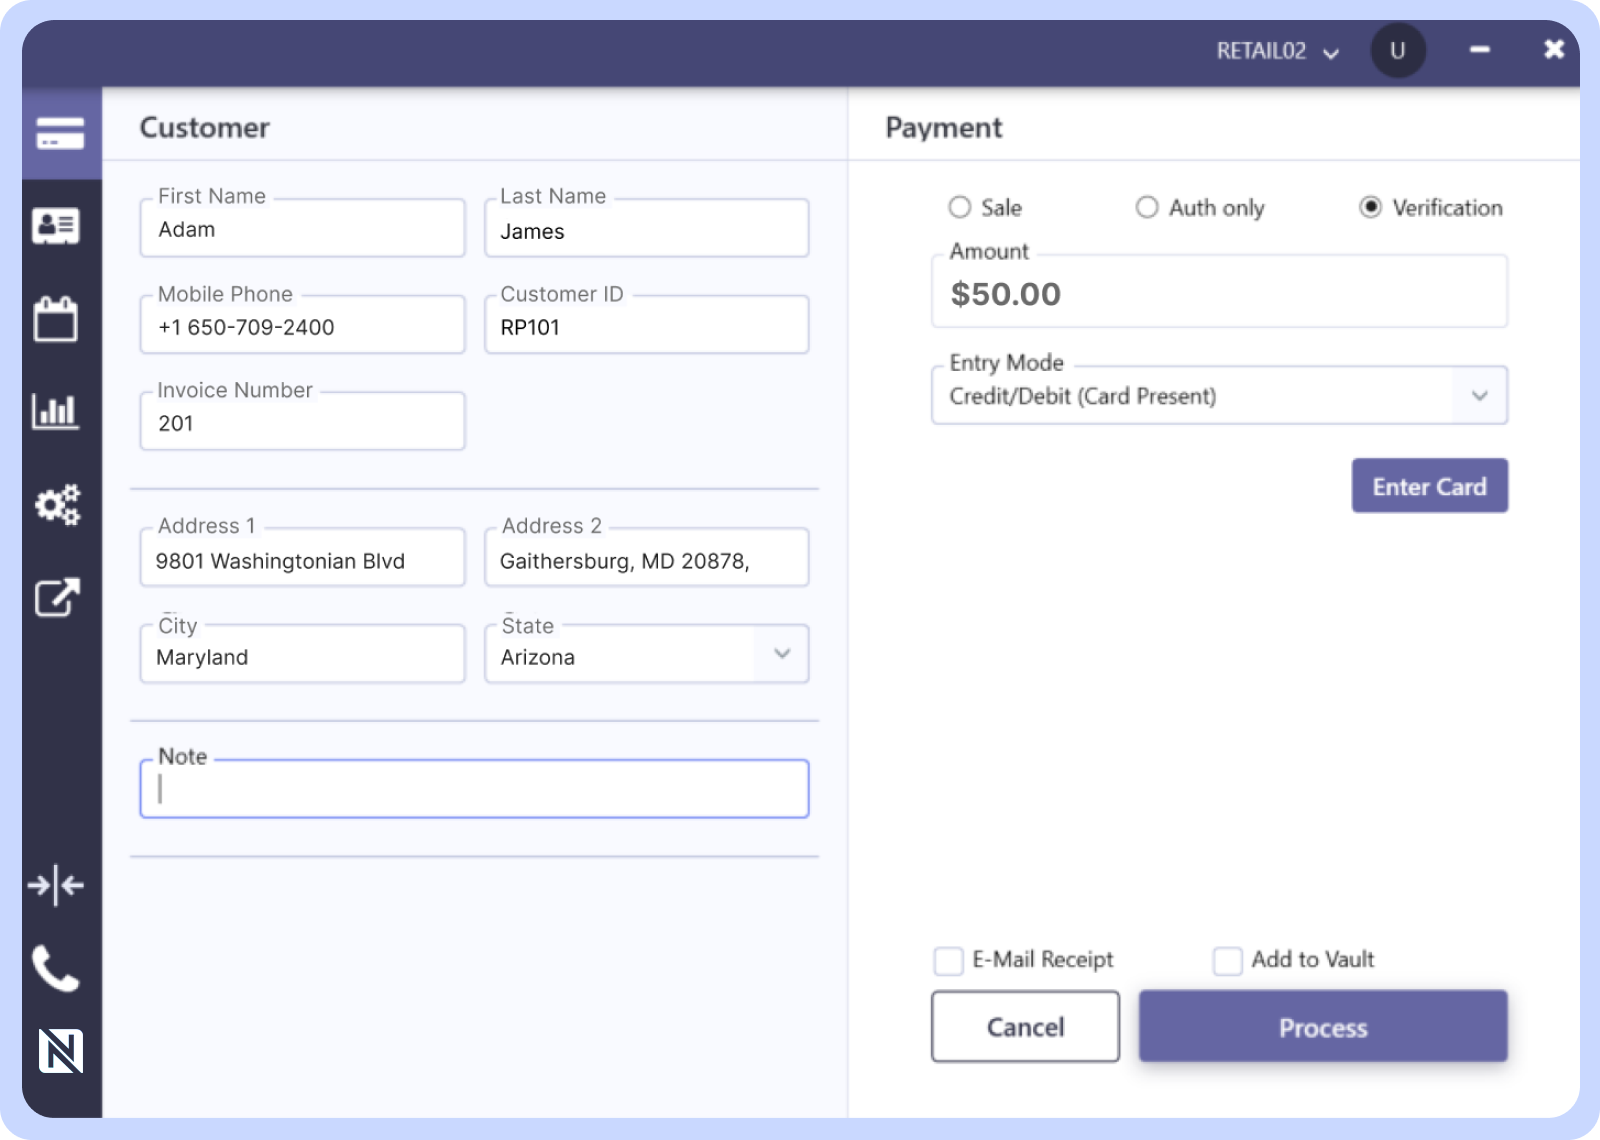Focus the Note text field
This screenshot has height=1140, width=1600.
click(x=474, y=789)
